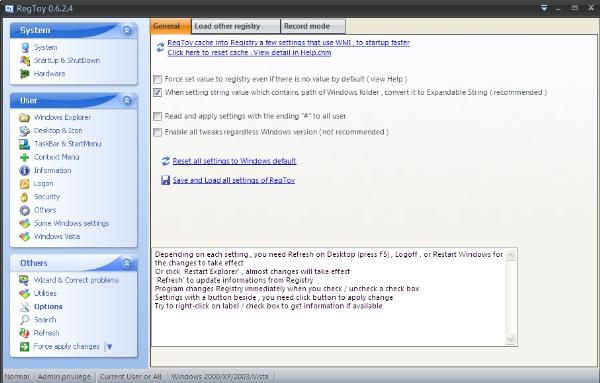The height and width of the screenshot is (383, 600).
Task: Select the Security lock icon
Action: pos(24,197)
